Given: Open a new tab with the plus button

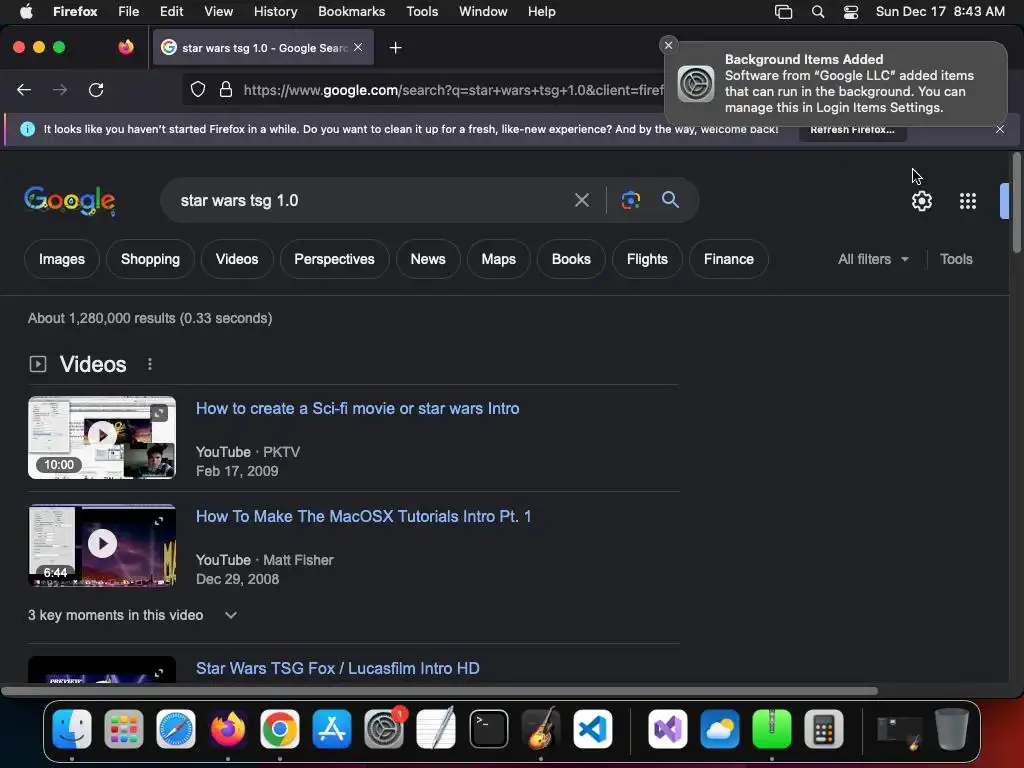Looking at the screenshot, I should click(395, 48).
